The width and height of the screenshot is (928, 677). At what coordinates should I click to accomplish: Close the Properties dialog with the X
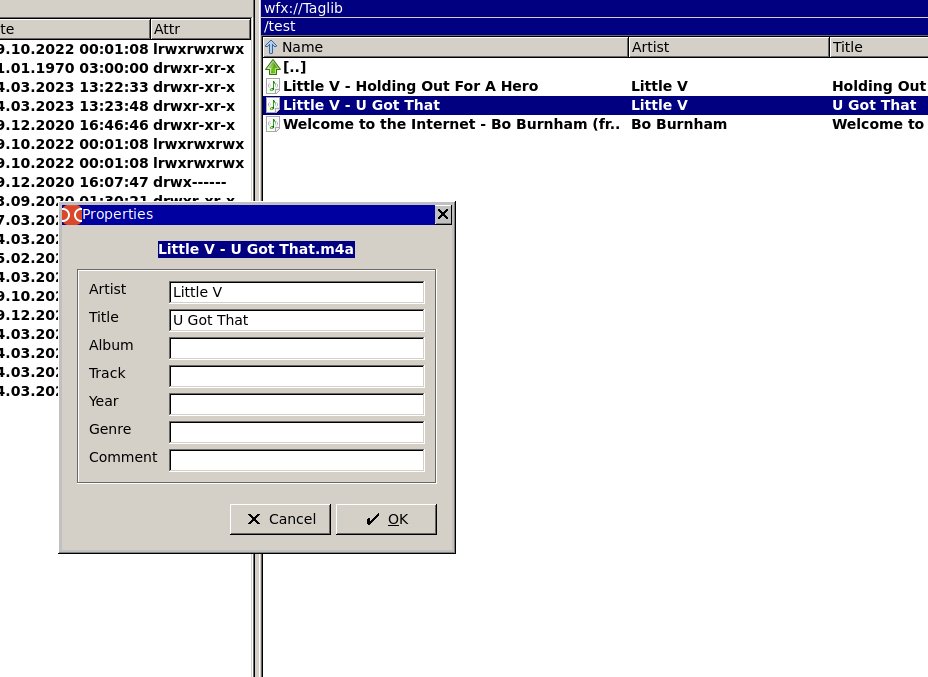443,214
